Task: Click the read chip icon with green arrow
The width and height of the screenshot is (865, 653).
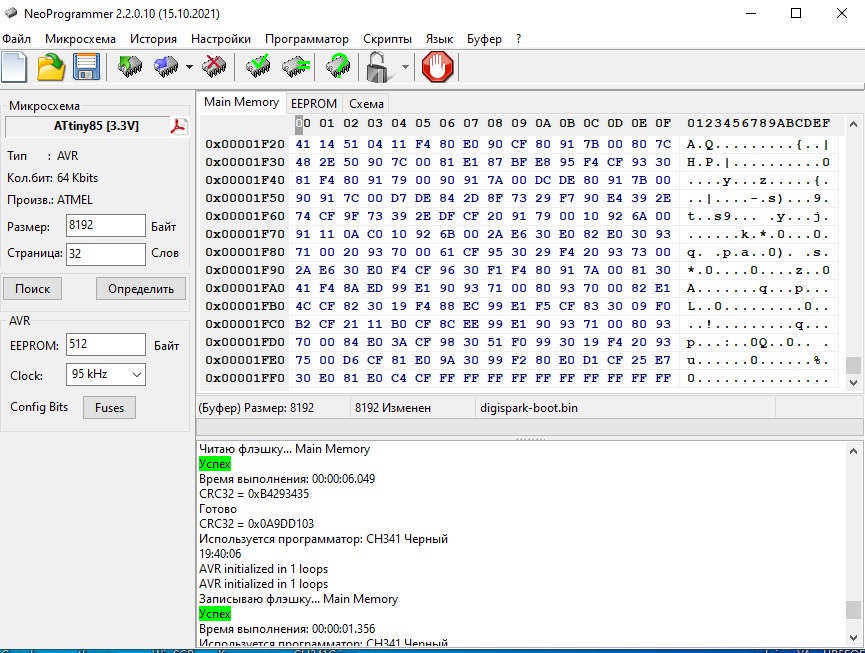Action: [x=130, y=68]
